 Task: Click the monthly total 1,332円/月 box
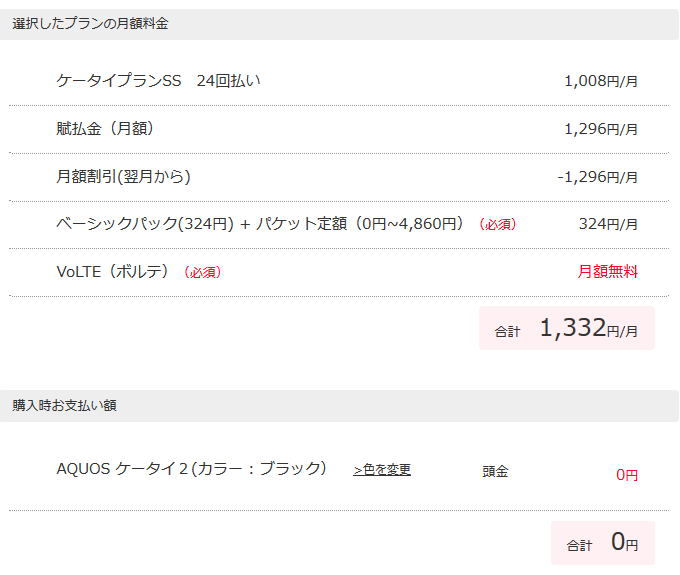[x=567, y=328]
